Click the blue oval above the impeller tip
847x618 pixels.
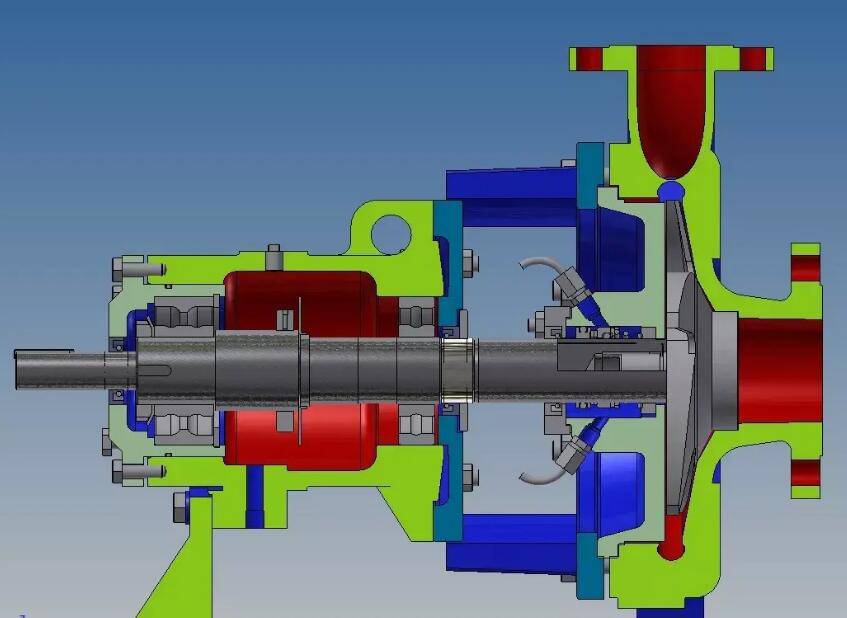[670, 188]
